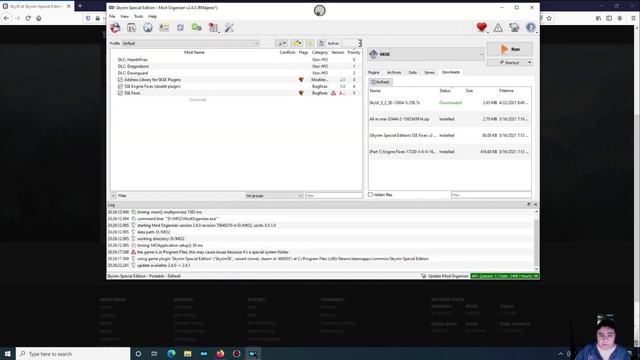Click the version warning icon on SSE Fixes

333,93
